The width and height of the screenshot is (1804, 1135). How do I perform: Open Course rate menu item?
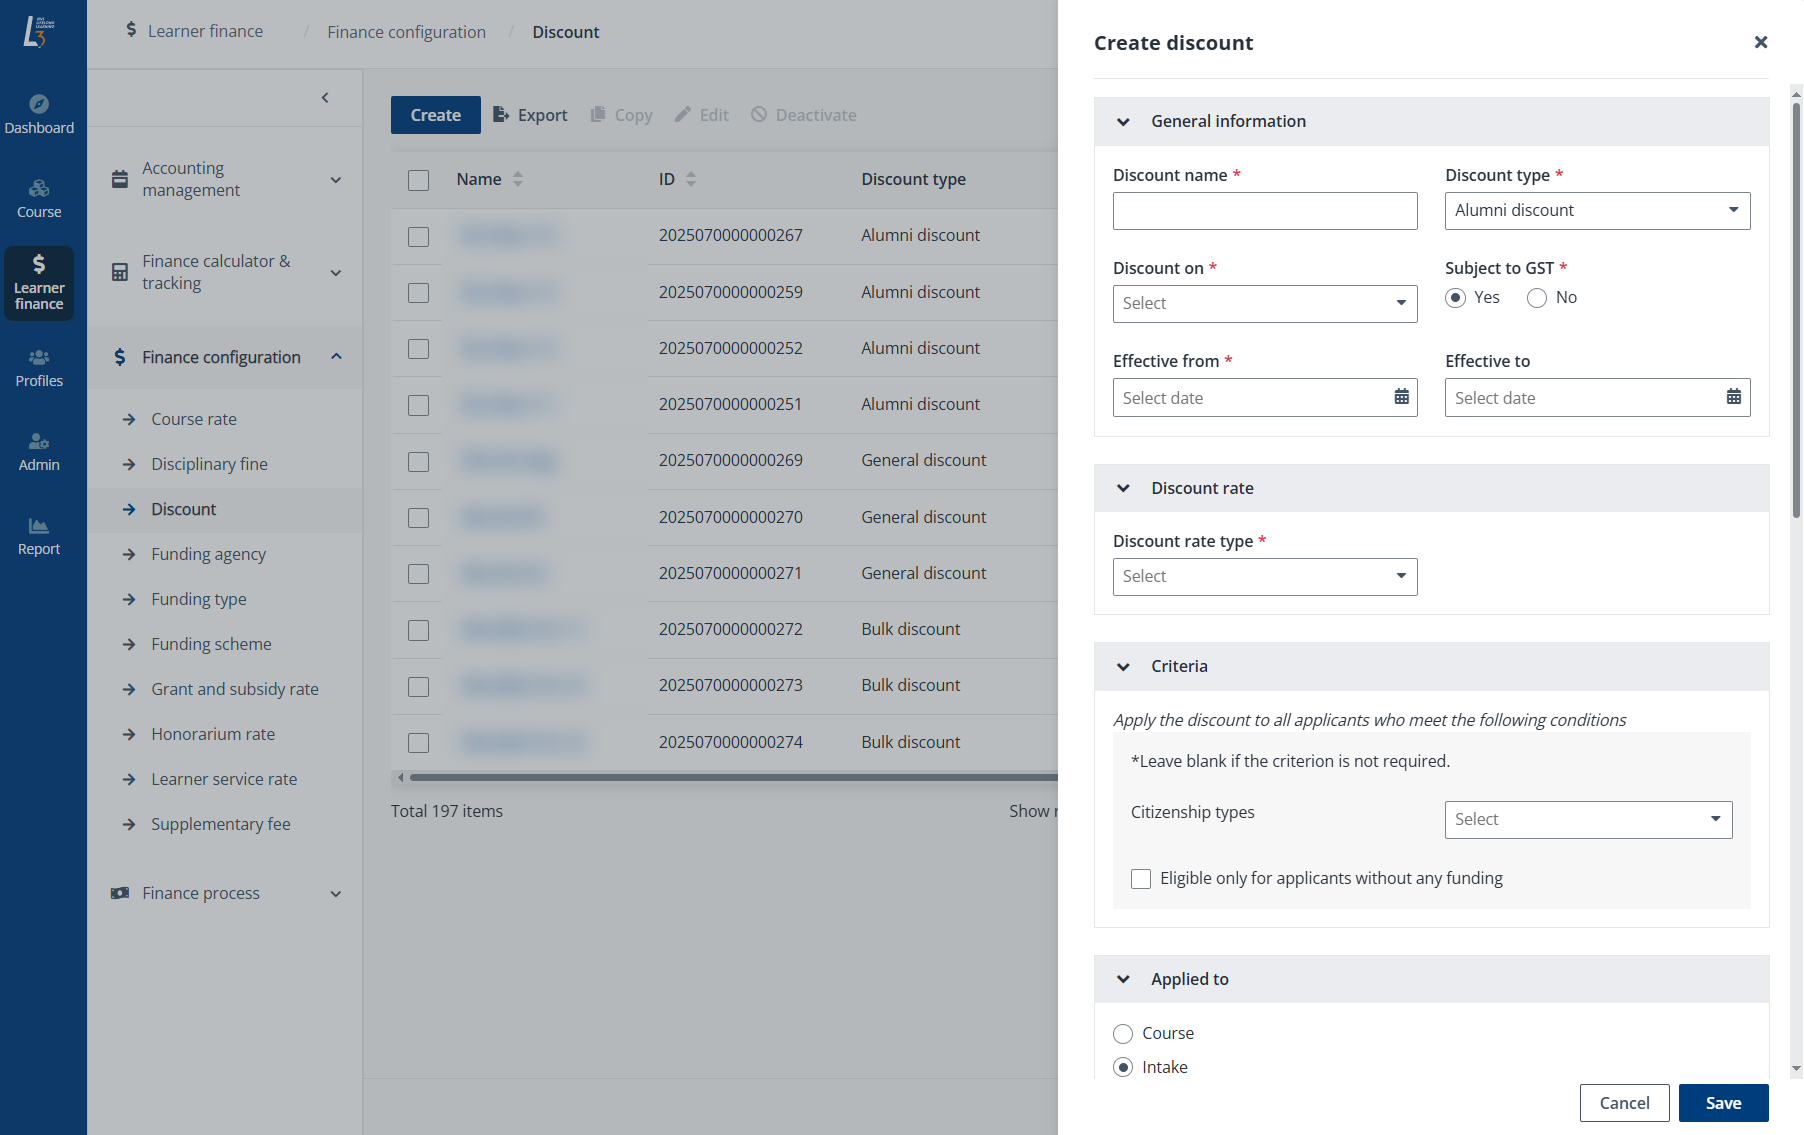click(x=194, y=419)
